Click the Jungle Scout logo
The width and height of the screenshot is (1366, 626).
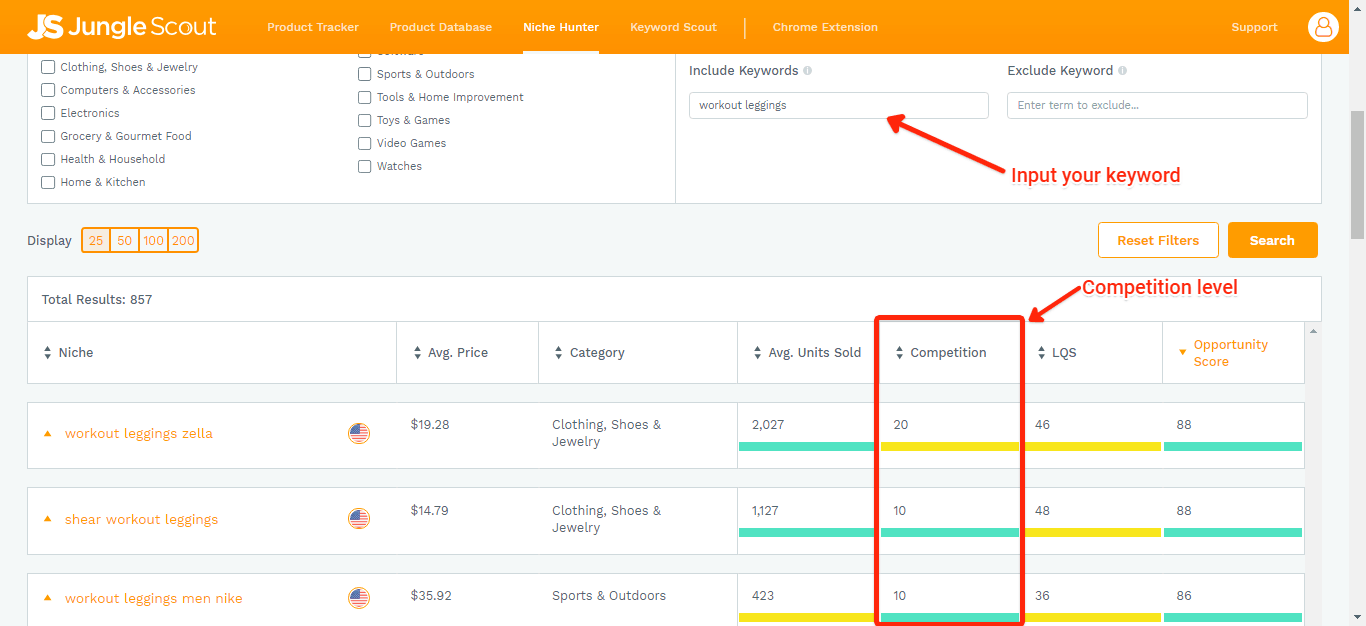(121, 27)
